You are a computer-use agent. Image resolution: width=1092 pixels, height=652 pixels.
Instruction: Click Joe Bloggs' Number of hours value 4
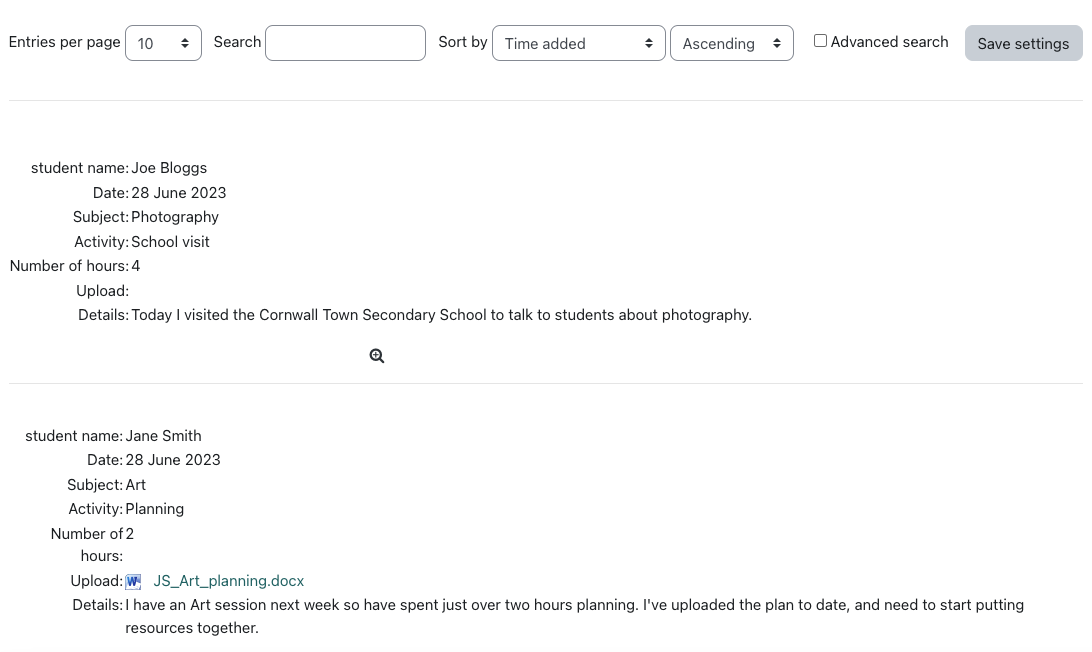(x=136, y=266)
